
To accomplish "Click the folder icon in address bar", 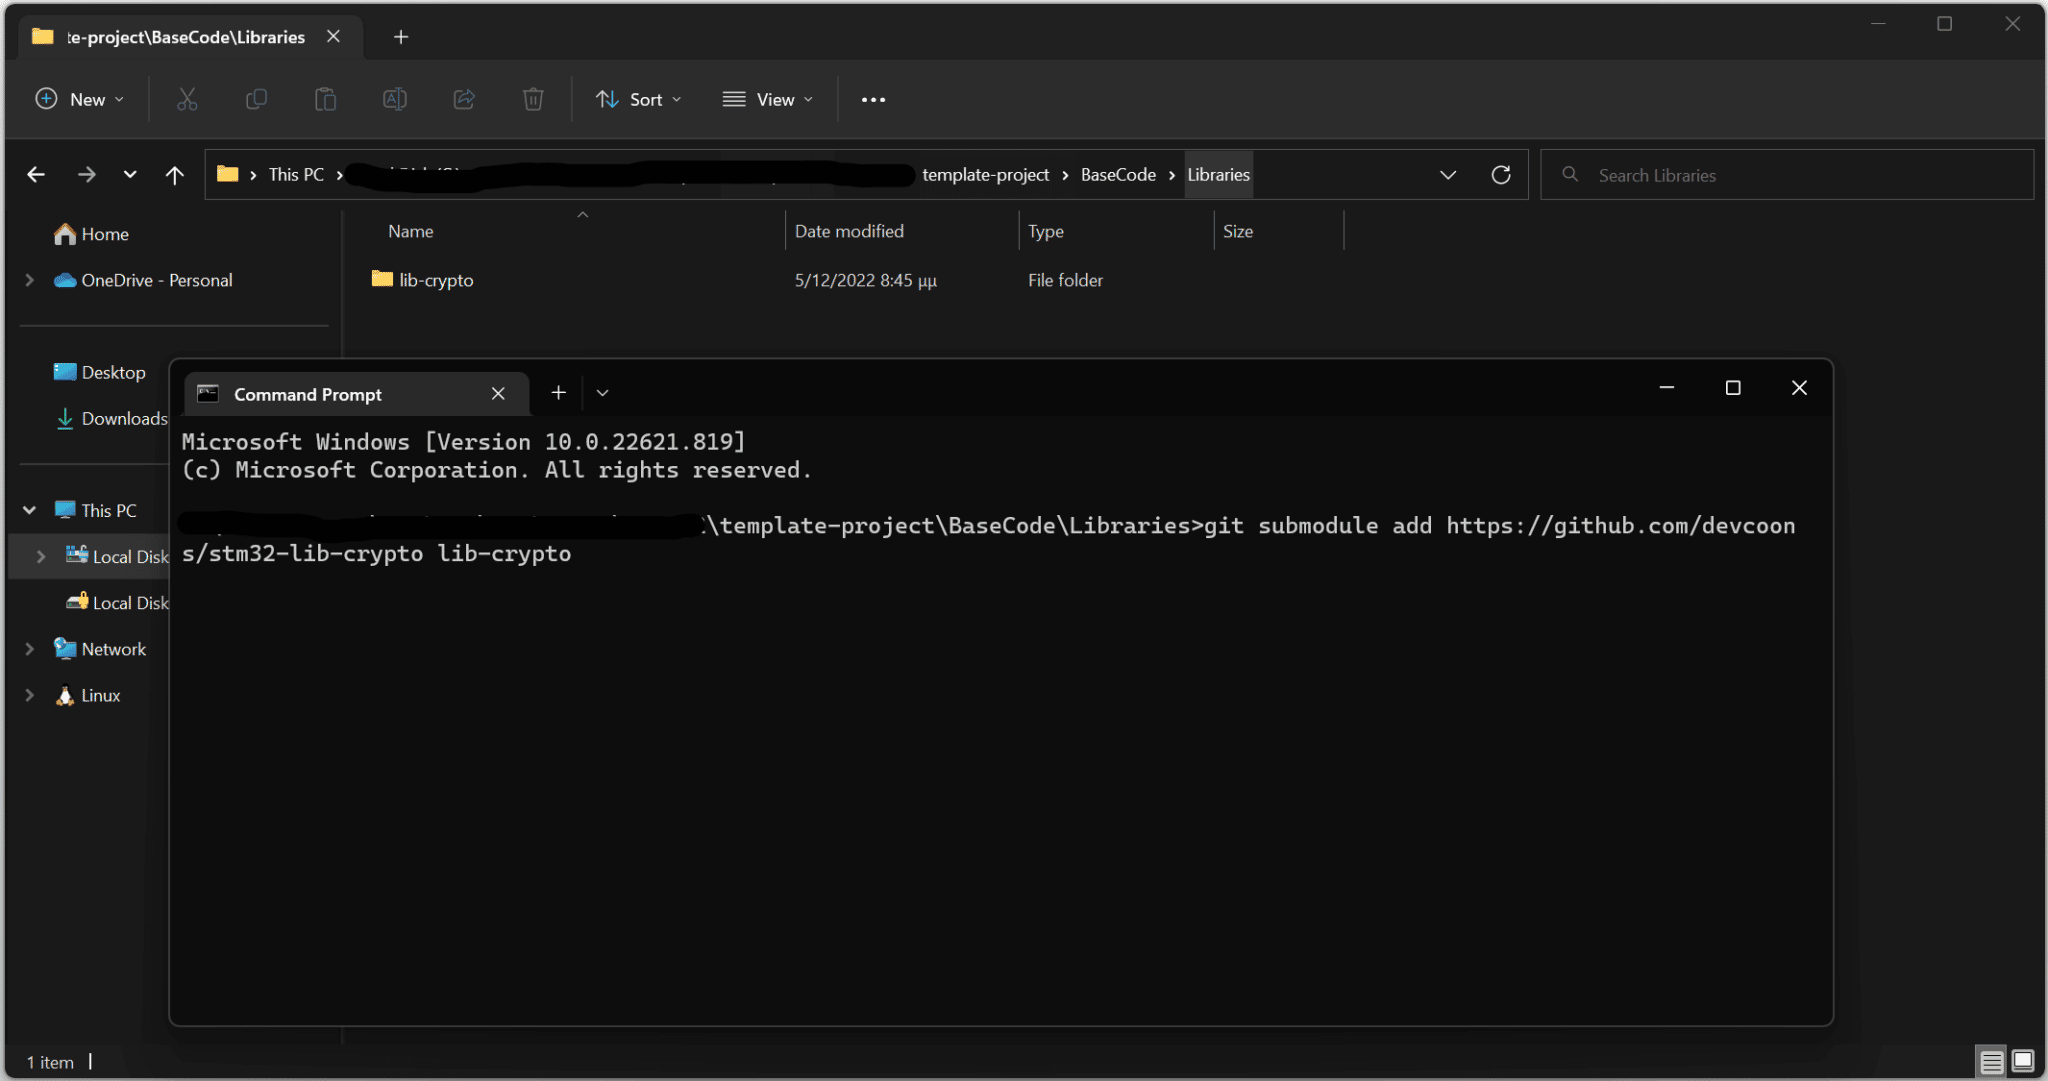I will click(228, 174).
